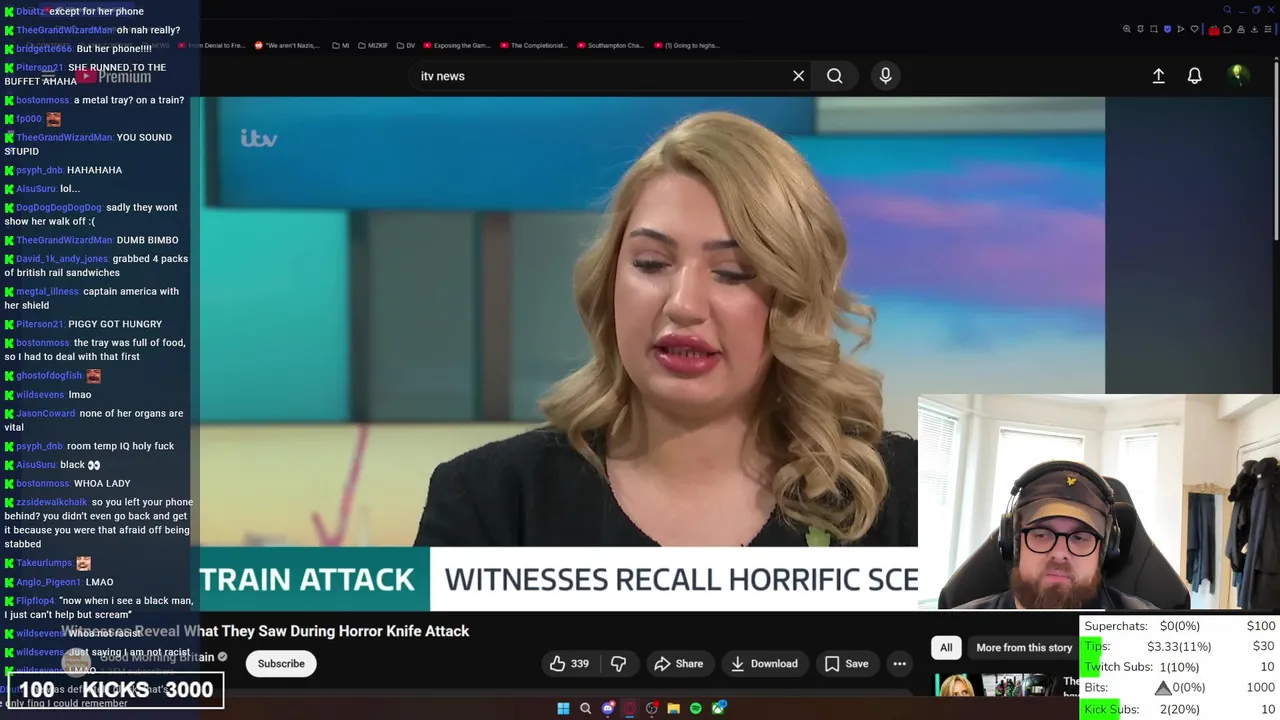Open the "We aren't Nazis" bookmark

point(288,45)
